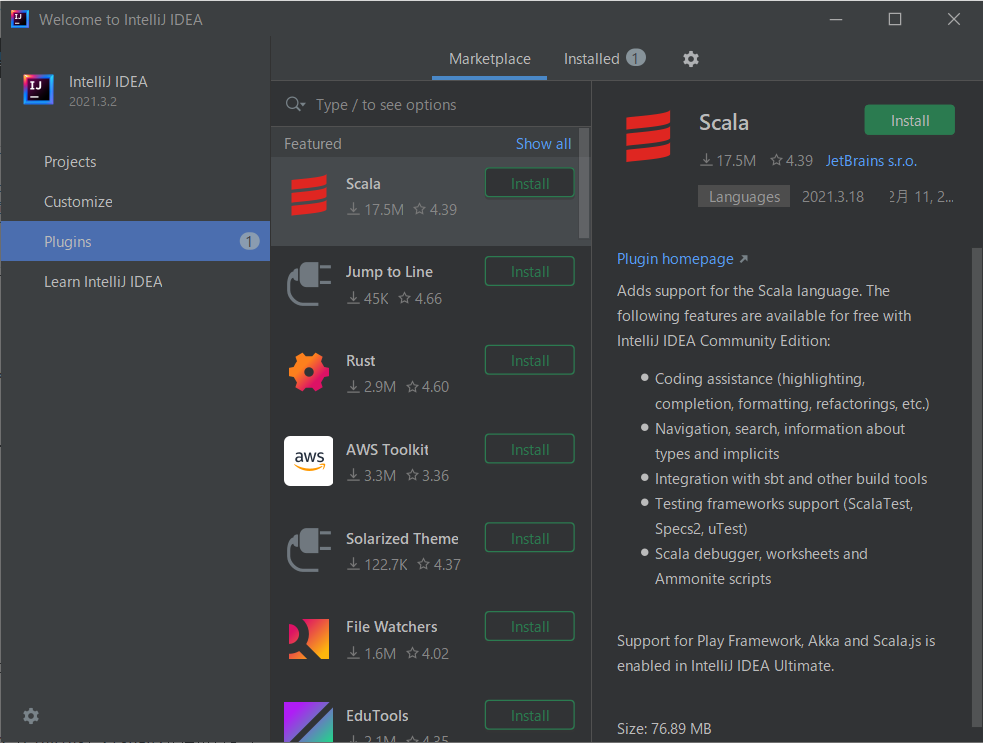The height and width of the screenshot is (743, 983).
Task: Select Plugins in the sidebar
Action: (135, 241)
